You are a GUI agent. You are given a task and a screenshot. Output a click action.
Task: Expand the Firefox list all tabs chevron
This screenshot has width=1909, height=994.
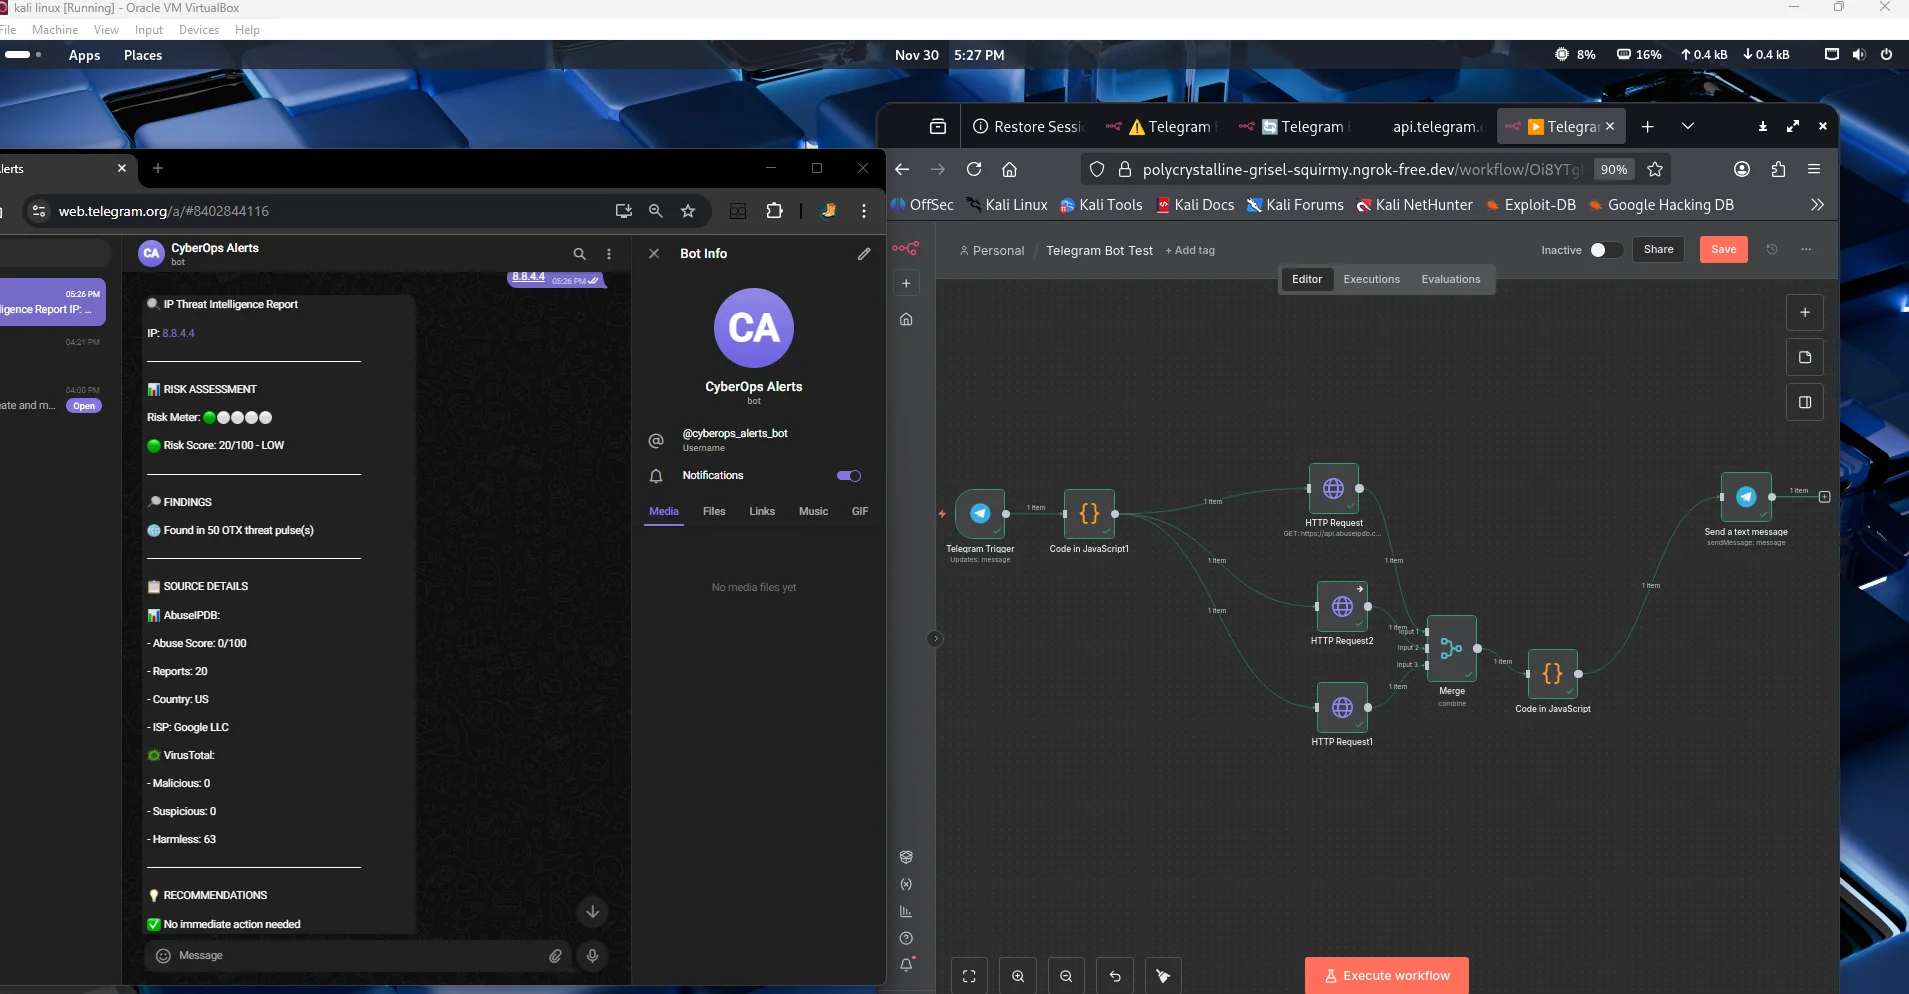pyautogui.click(x=1688, y=126)
